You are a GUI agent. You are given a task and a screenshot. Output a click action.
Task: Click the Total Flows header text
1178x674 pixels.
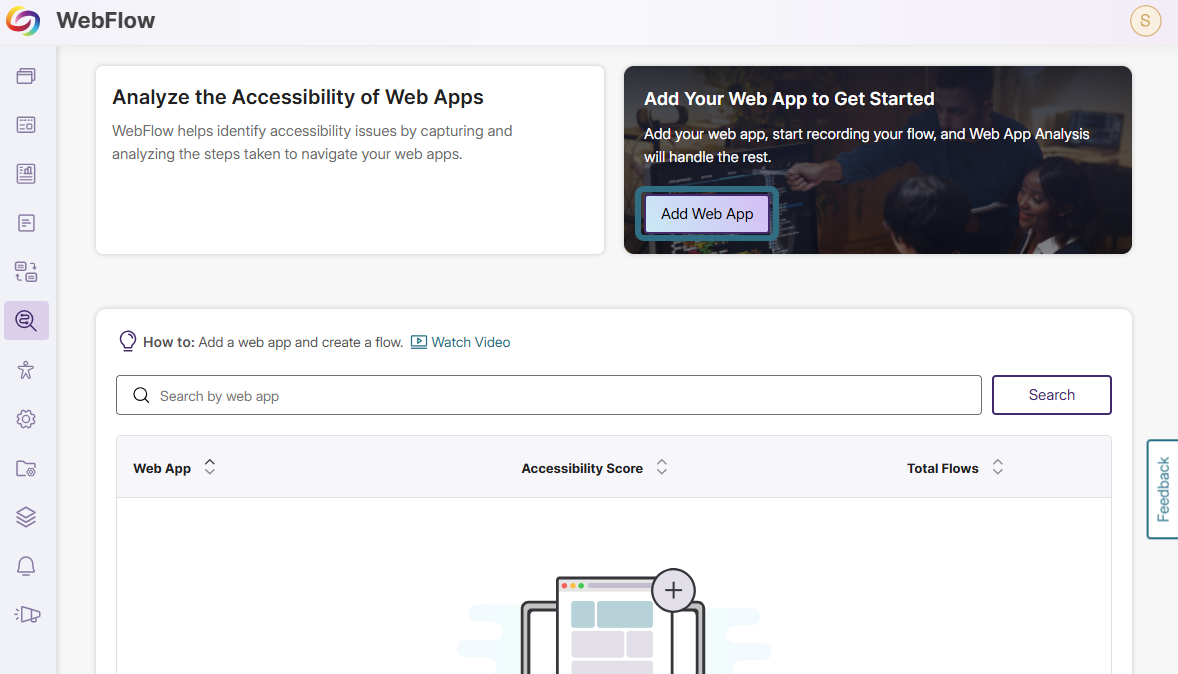click(x=943, y=468)
